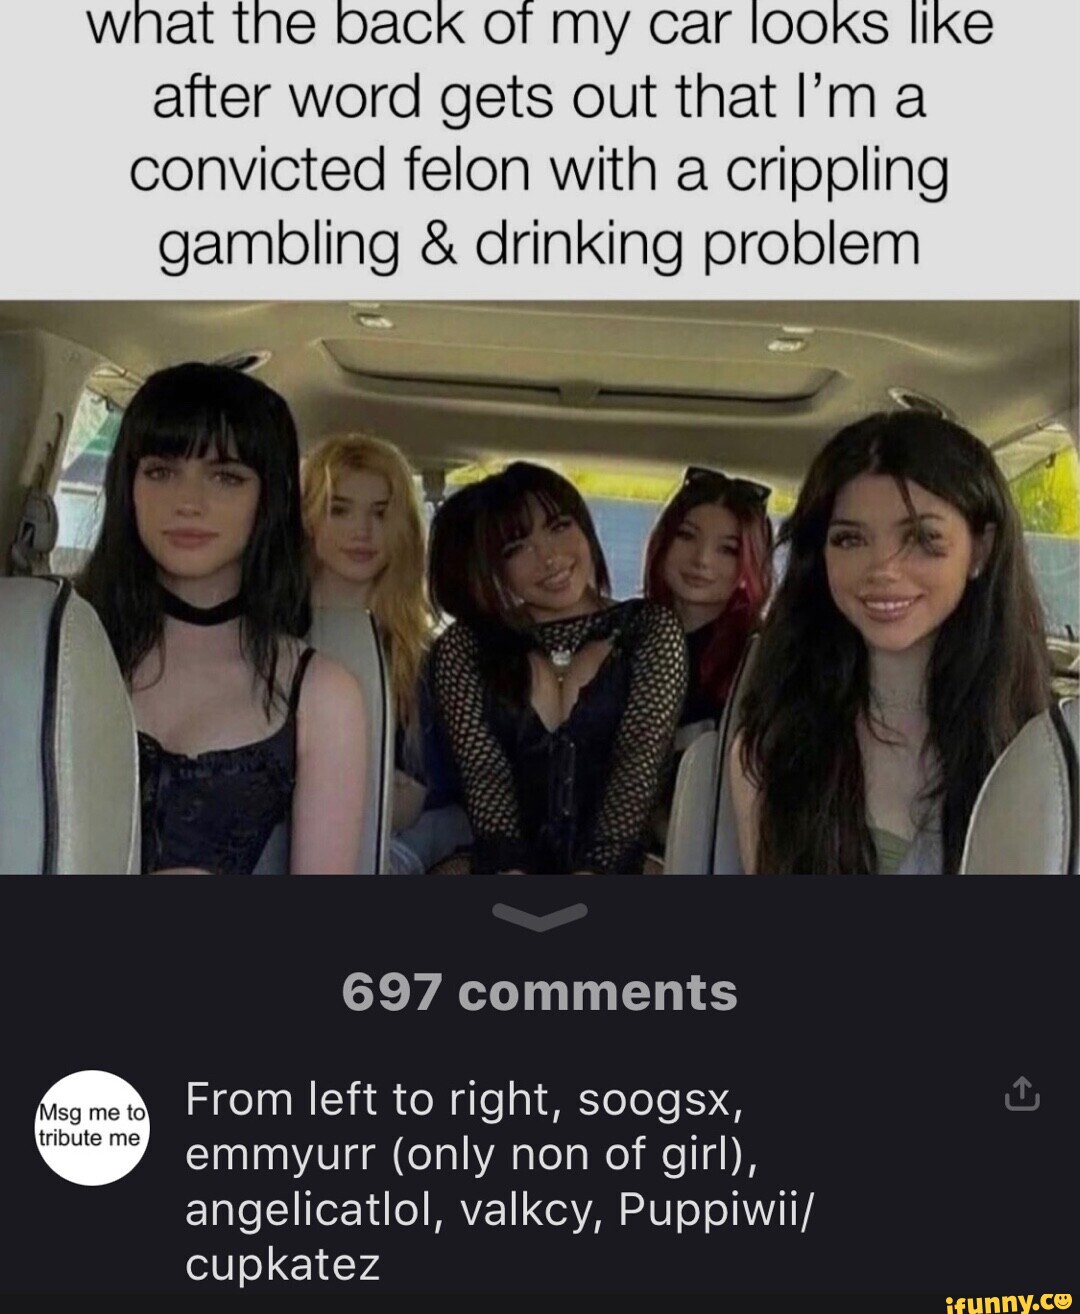This screenshot has width=1080, height=1314.
Task: Click the name "valkcy" in the comment
Action: [x=527, y=1211]
